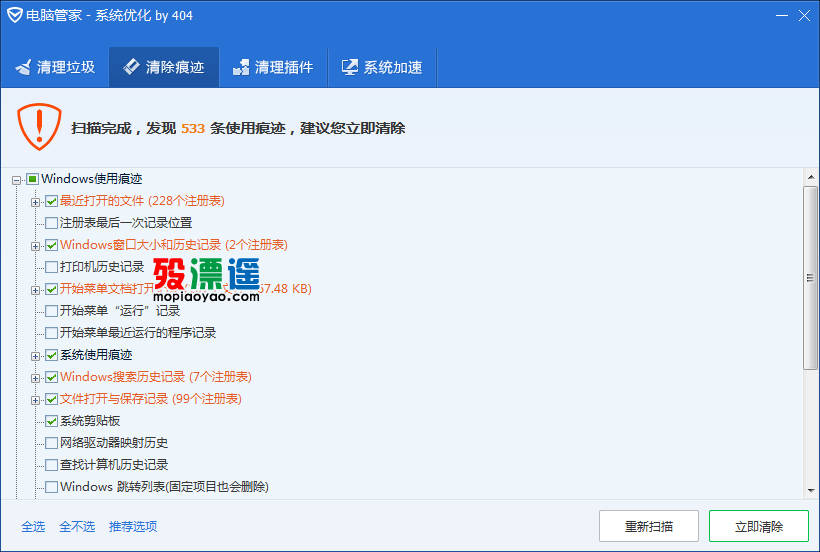This screenshot has height=552, width=820.
Task: Uncheck 系统剪贴板 checkbox
Action: click(x=51, y=421)
